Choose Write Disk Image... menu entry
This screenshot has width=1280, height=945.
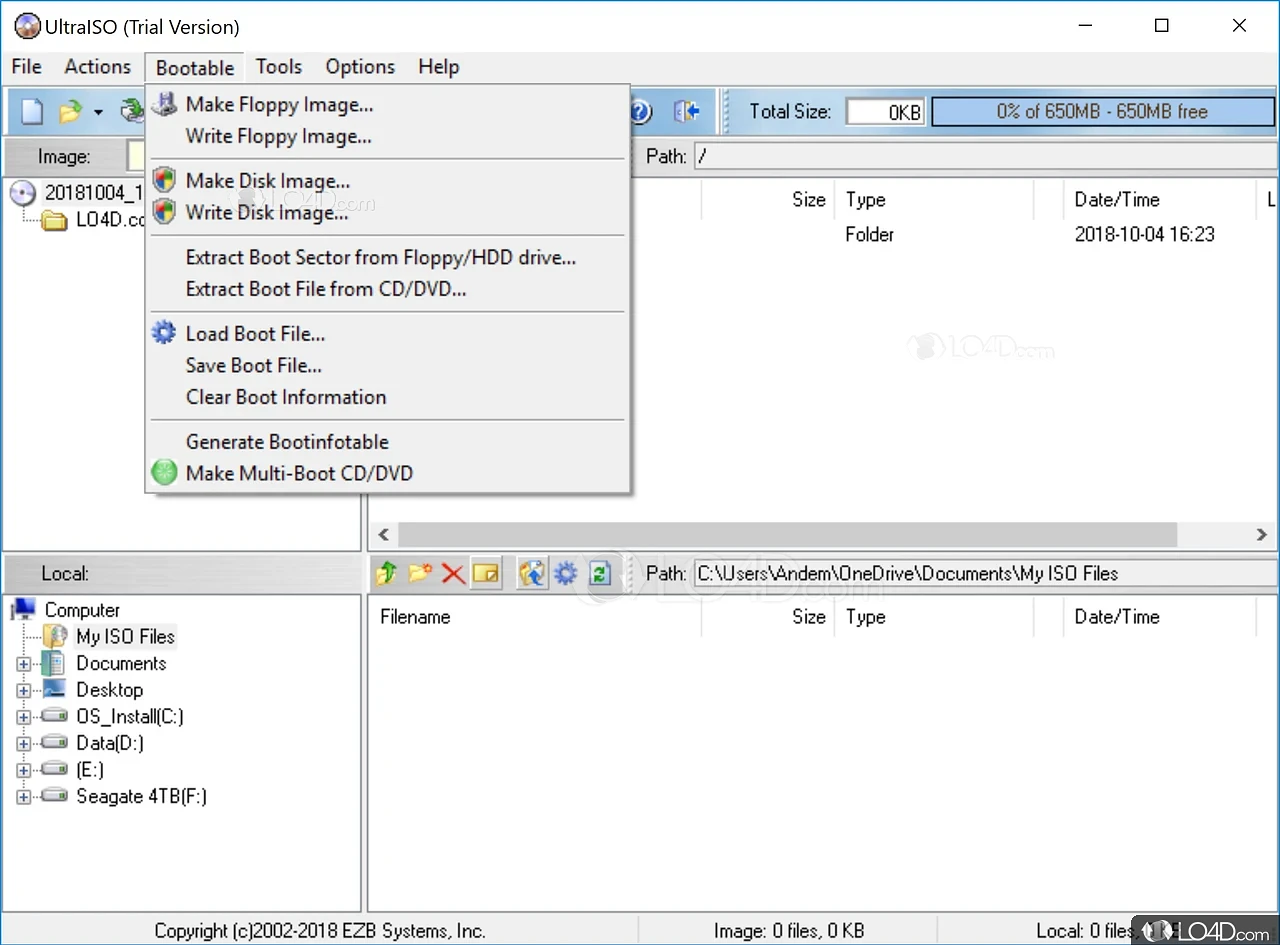click(x=388, y=212)
